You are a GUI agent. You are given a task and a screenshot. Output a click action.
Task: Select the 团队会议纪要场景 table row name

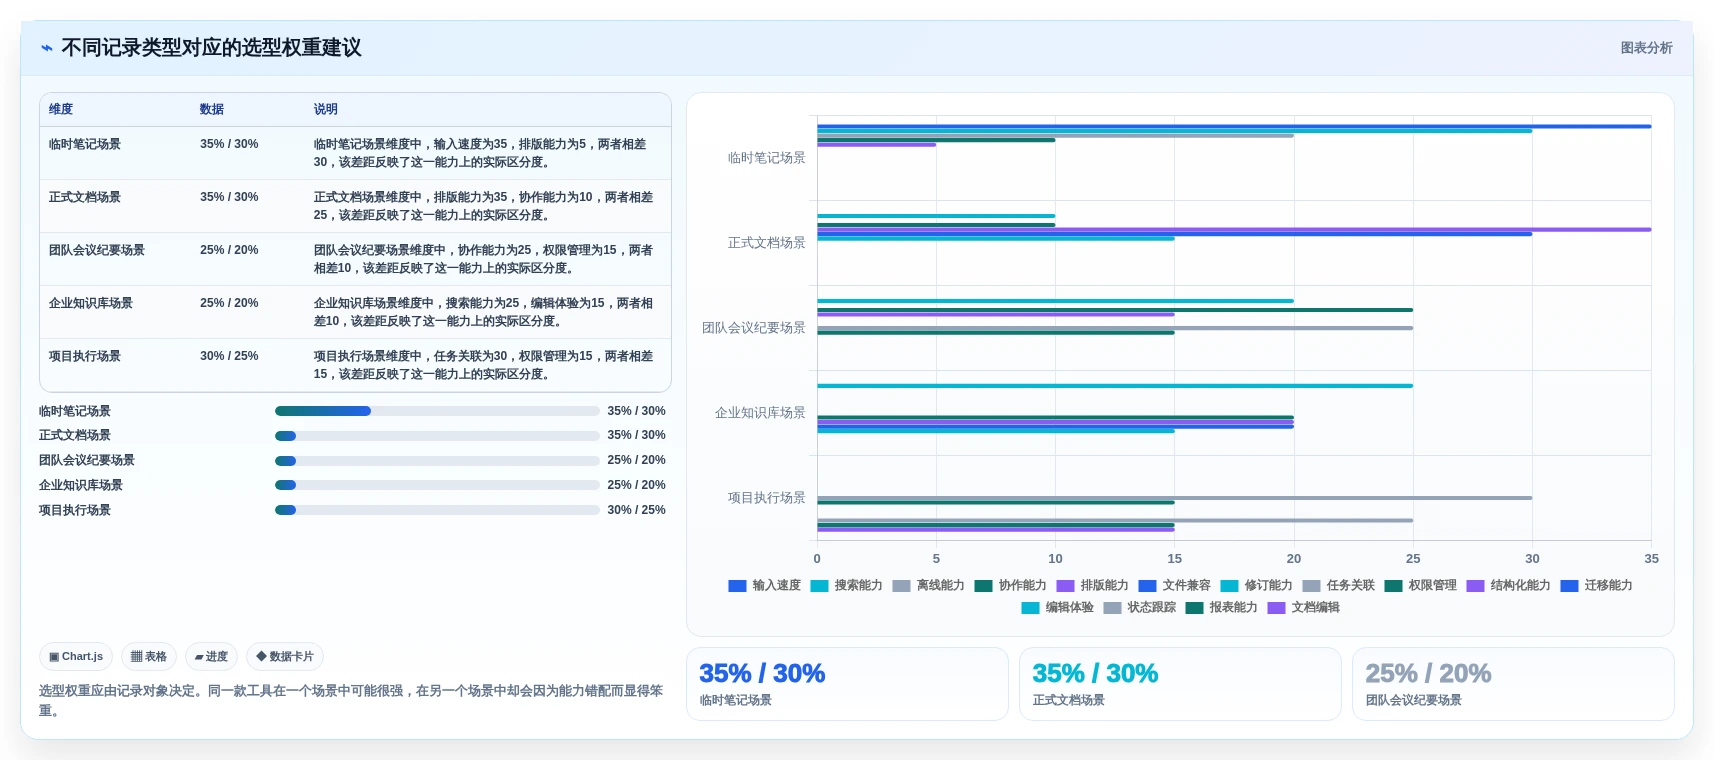97,250
